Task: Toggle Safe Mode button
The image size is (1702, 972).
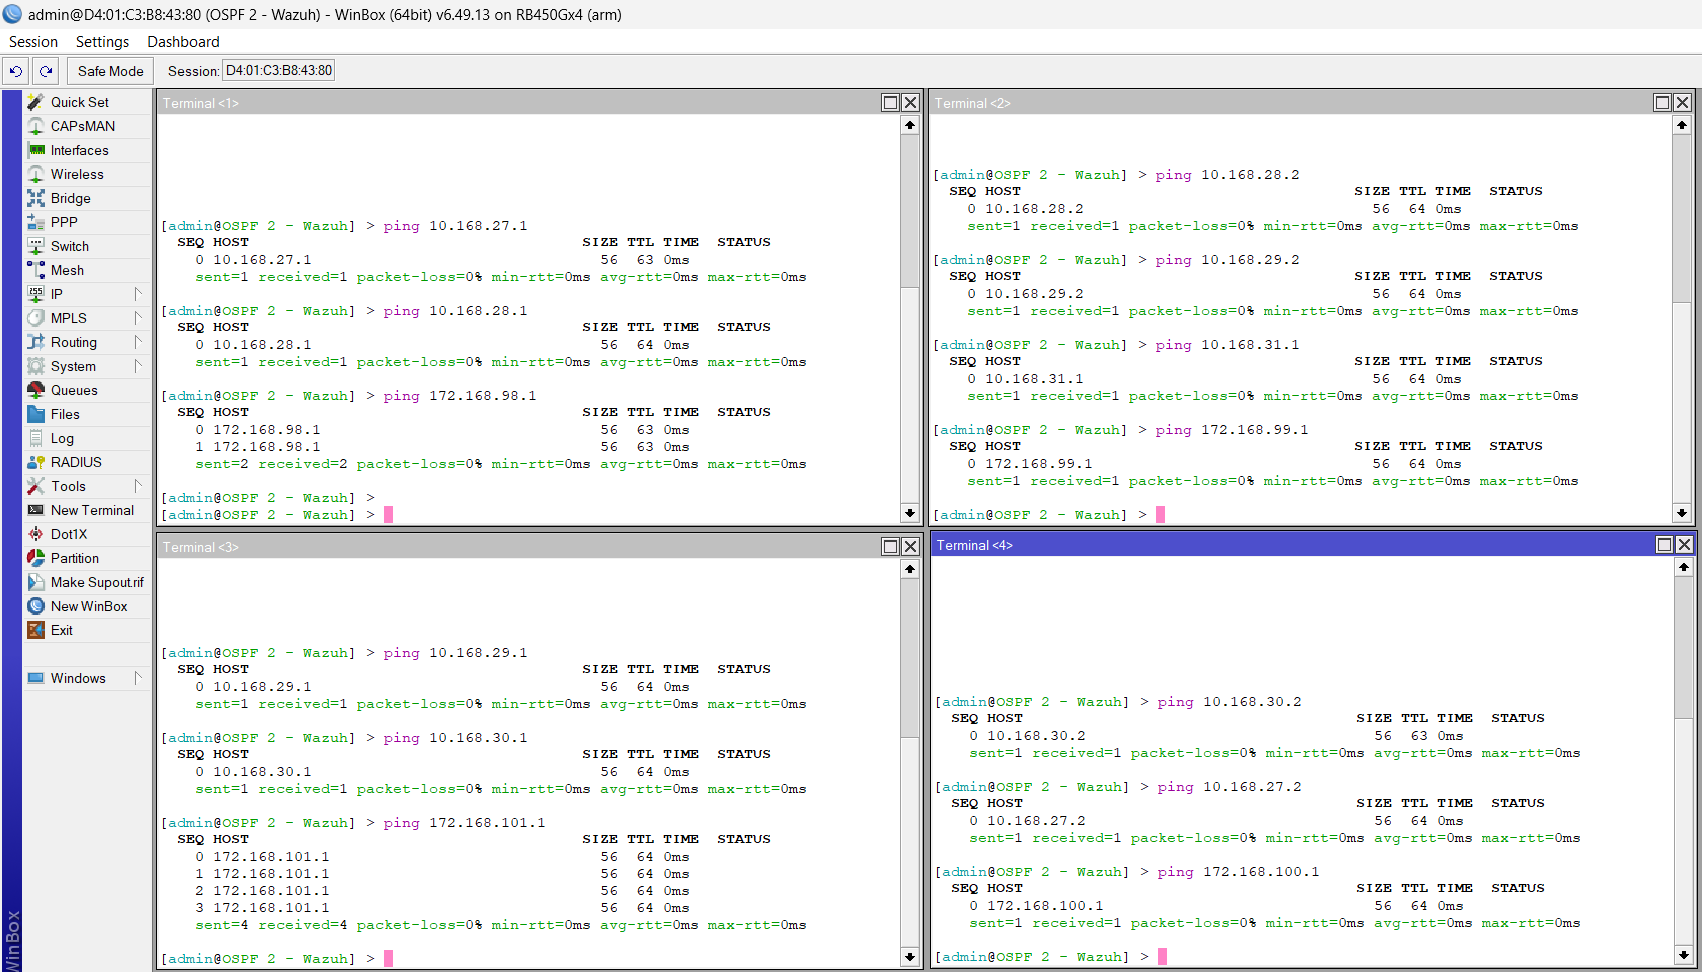Action: [x=110, y=71]
